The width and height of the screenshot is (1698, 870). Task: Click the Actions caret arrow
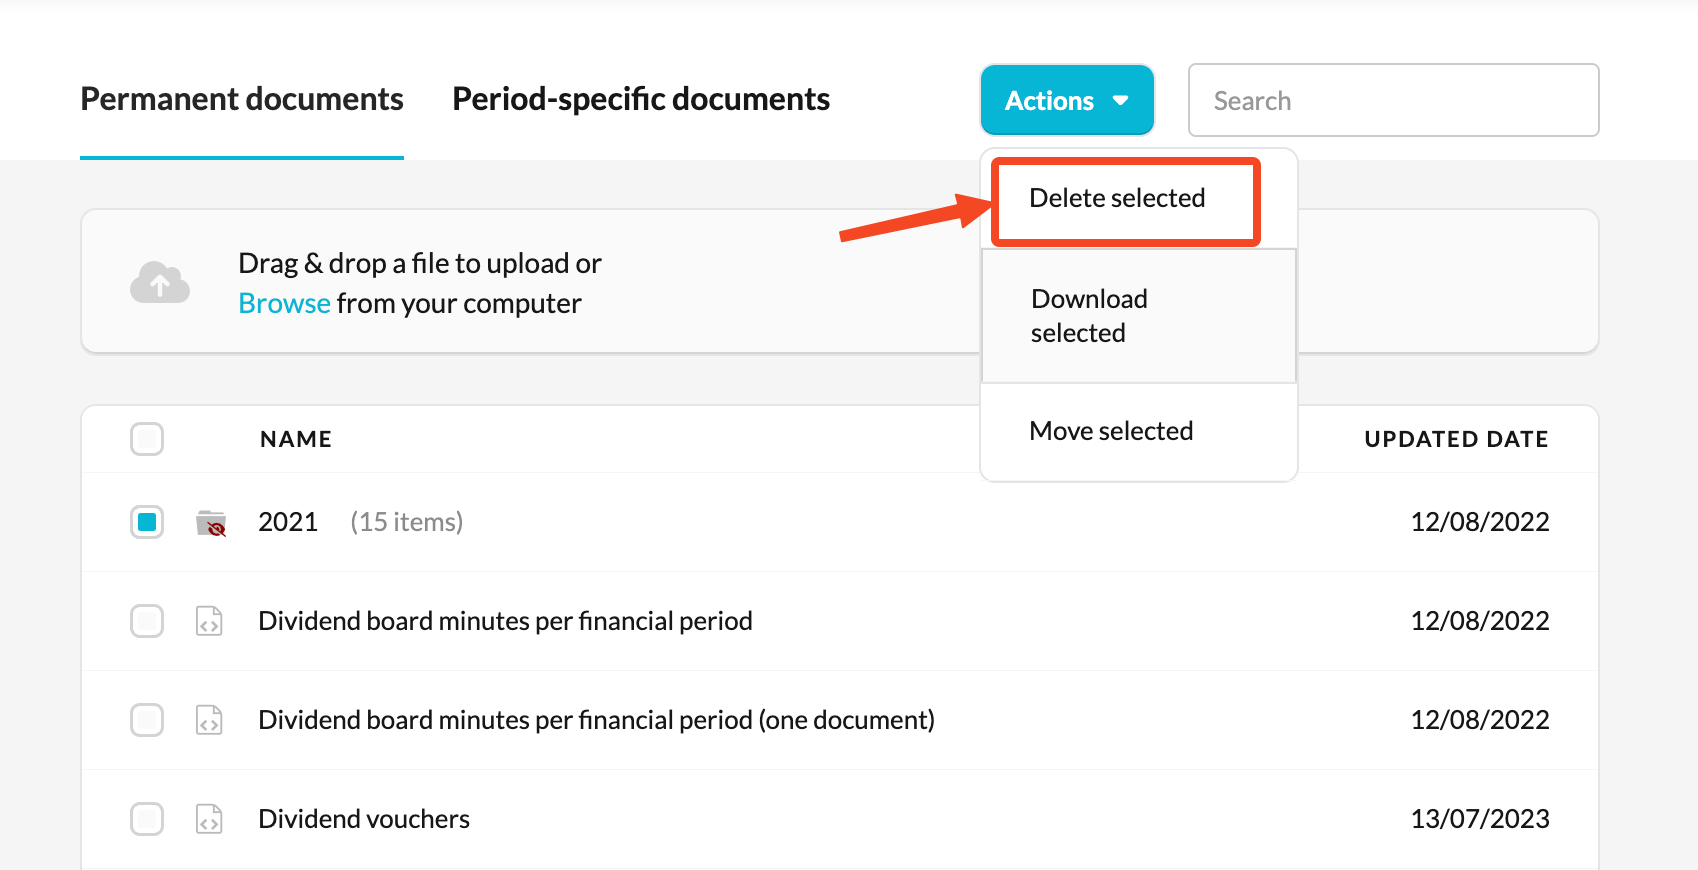pos(1121,101)
